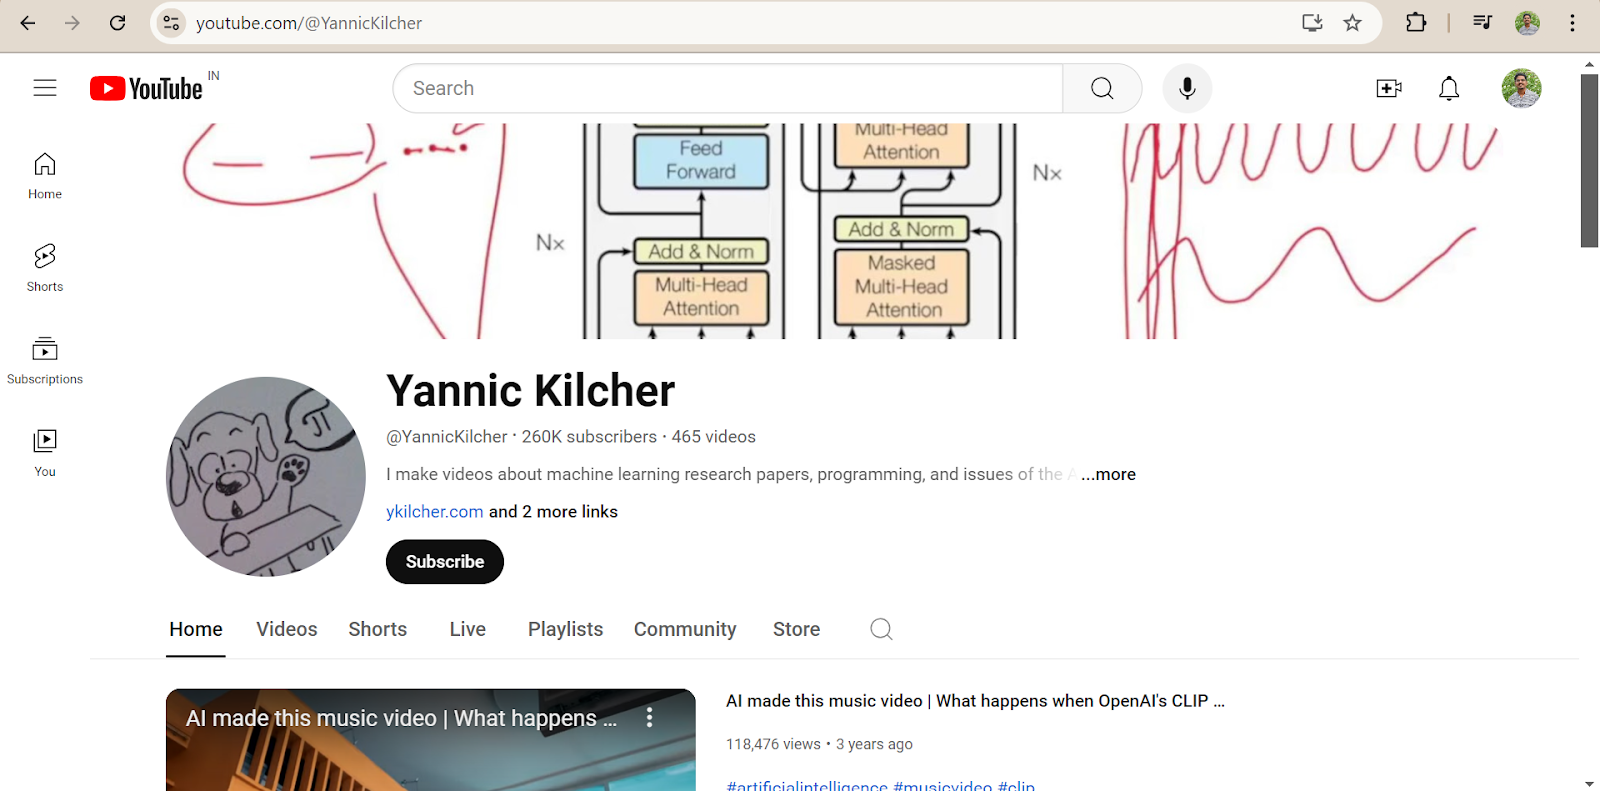The width and height of the screenshot is (1600, 791).
Task: Click the browser address bar URL
Action: point(309,23)
